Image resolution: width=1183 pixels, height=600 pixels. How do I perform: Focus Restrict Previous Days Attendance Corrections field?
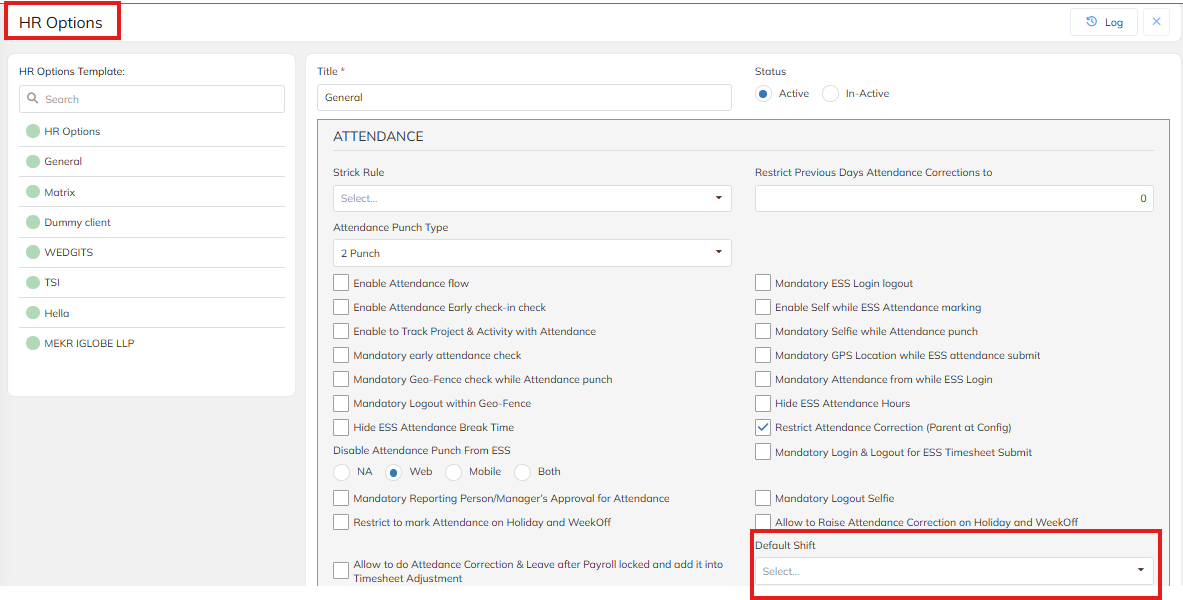[954, 198]
